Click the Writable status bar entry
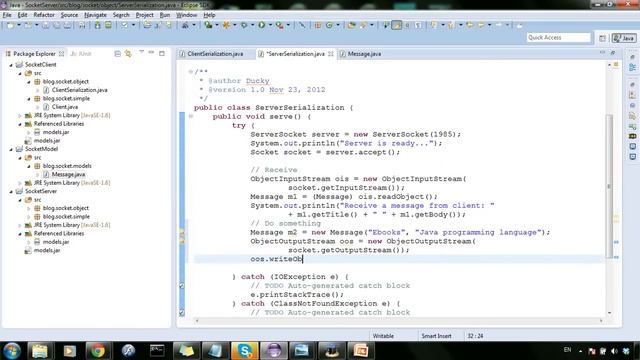The width and height of the screenshot is (640, 360). [x=383, y=336]
